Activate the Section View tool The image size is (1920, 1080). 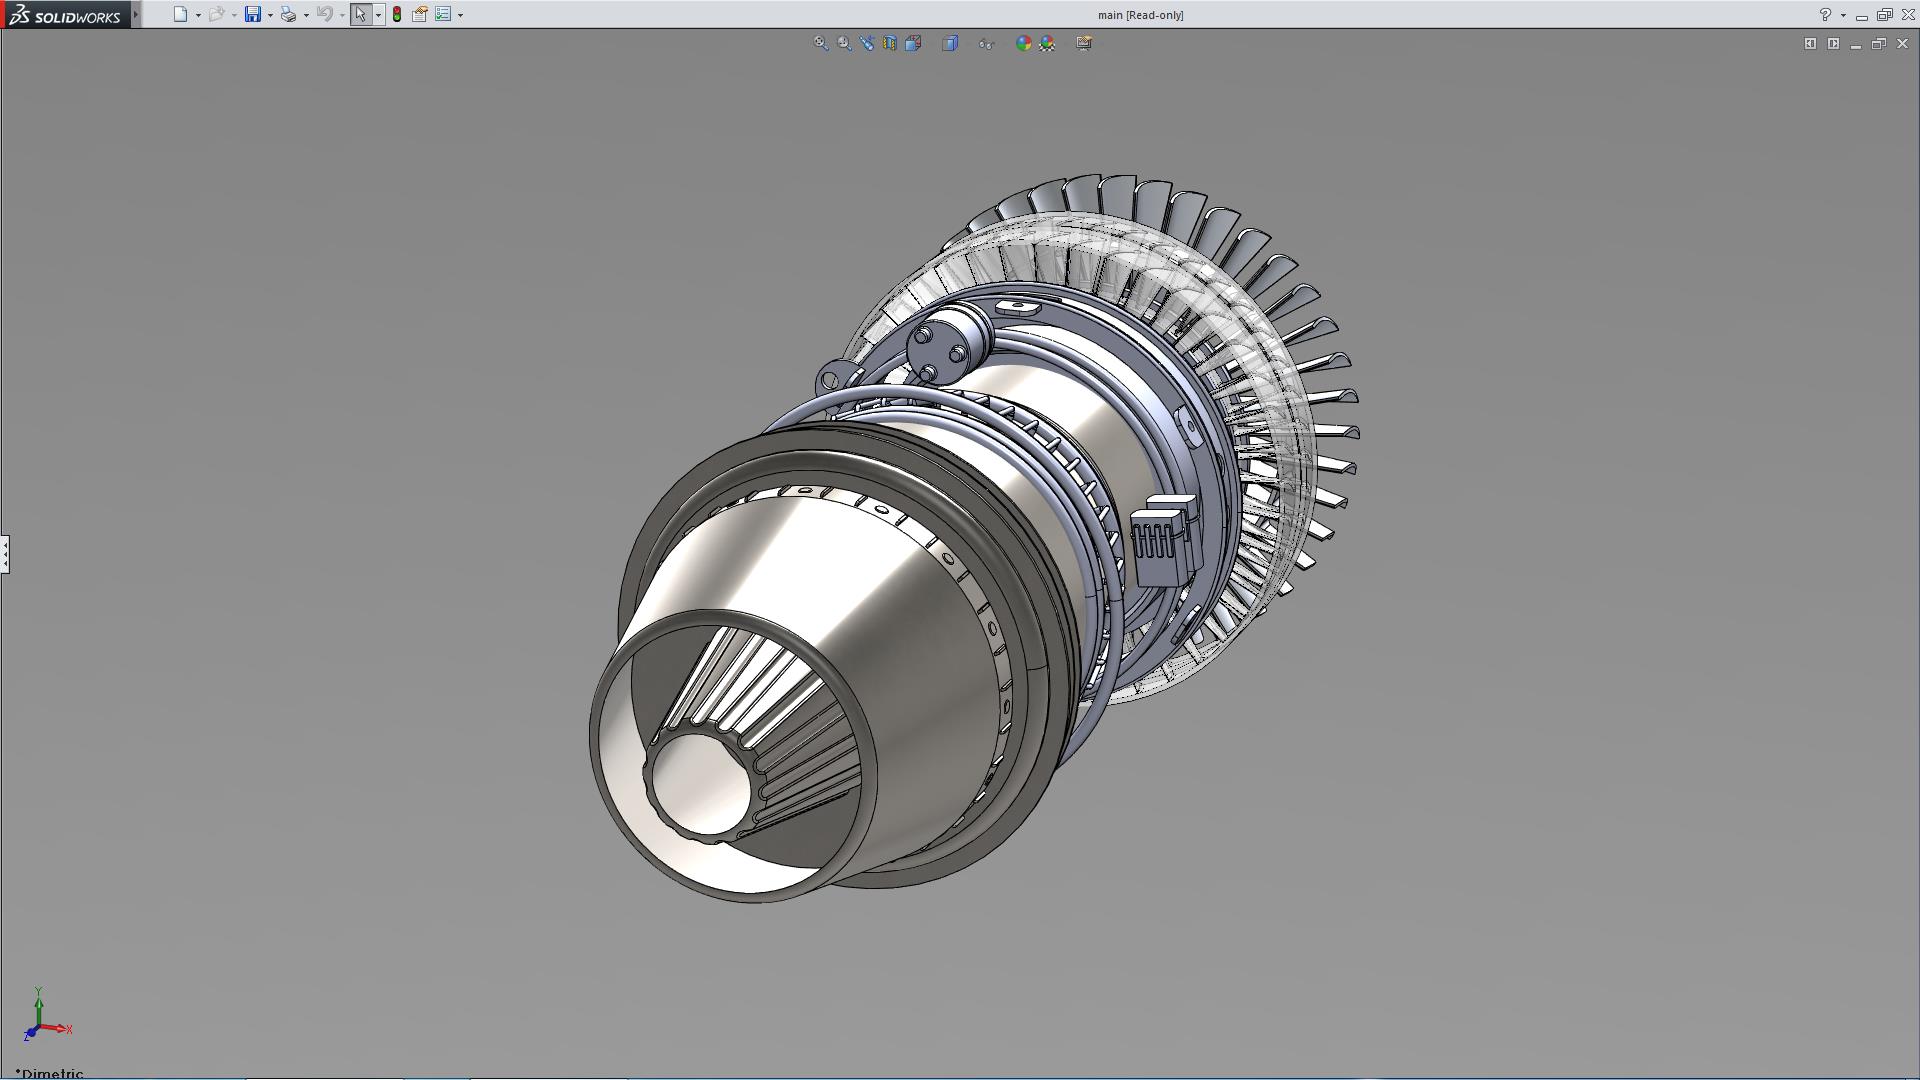[x=890, y=43]
